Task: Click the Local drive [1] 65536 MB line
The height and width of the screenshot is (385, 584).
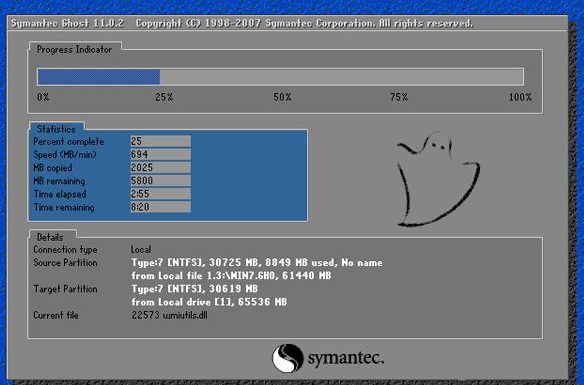Action: pos(209,302)
